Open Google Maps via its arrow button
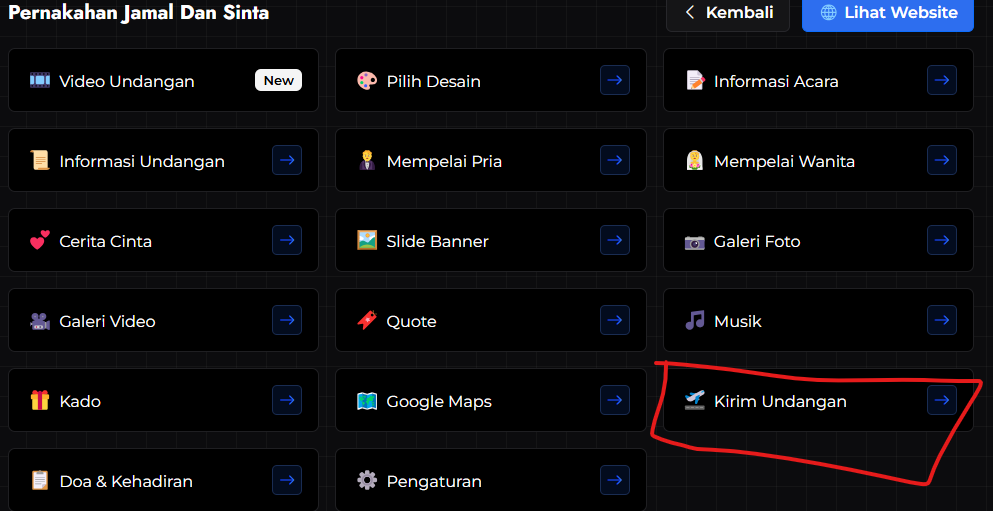Image resolution: width=993 pixels, height=511 pixels. pos(614,400)
